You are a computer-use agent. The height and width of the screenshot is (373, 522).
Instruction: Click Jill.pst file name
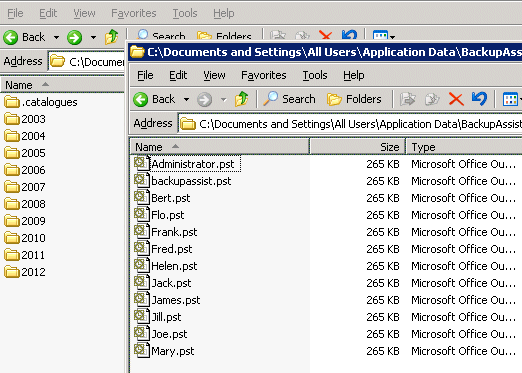point(166,317)
